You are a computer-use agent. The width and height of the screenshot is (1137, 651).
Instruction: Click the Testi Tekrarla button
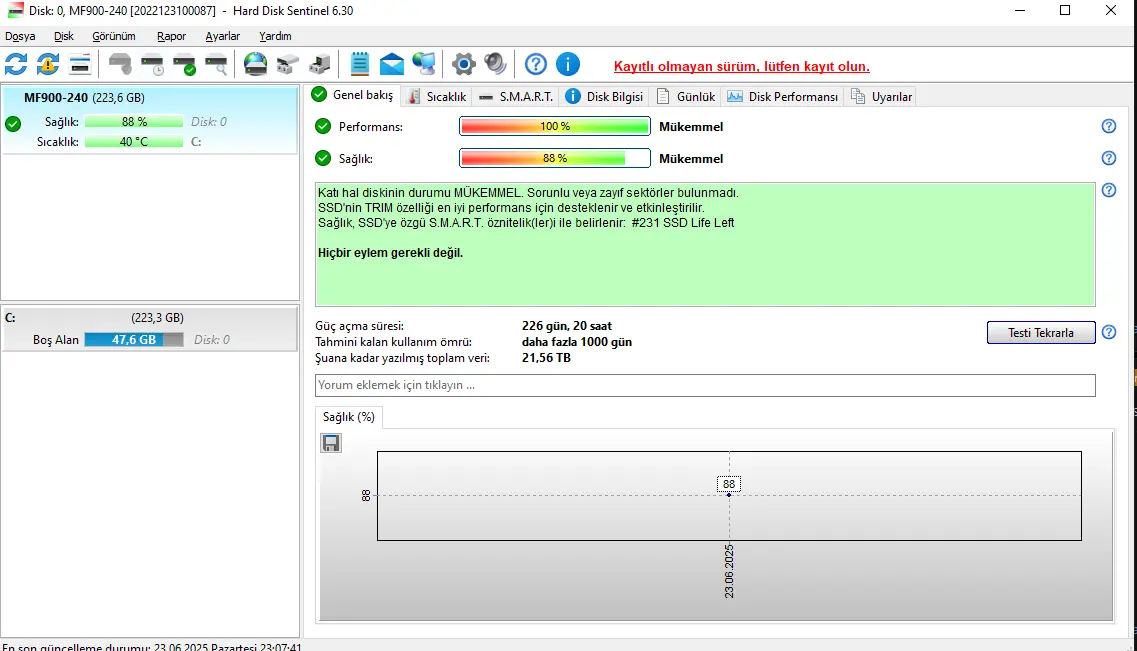[1041, 333]
